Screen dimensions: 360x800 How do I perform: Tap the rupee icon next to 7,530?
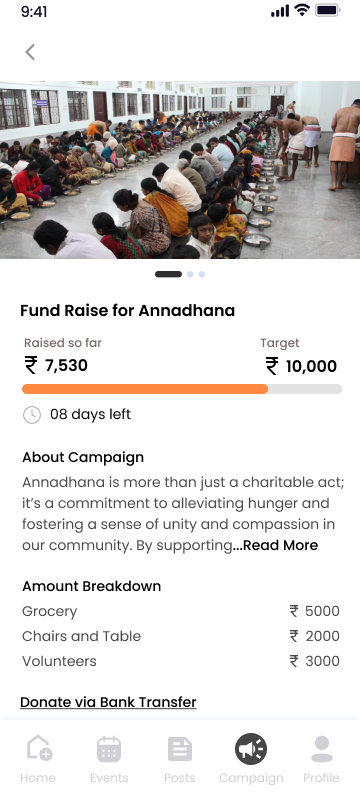tap(31, 365)
